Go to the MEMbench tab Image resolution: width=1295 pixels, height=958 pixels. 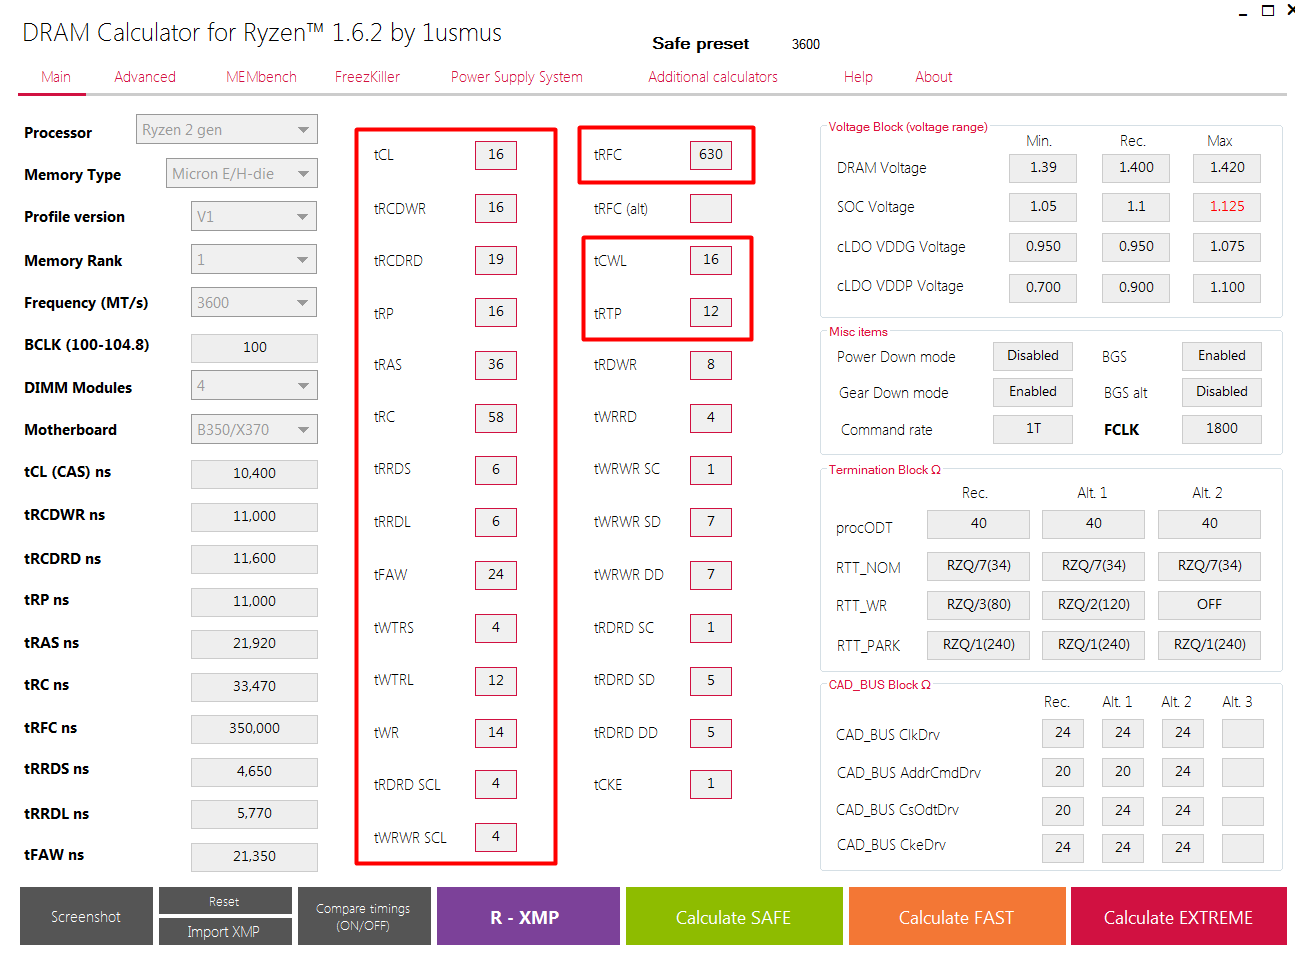click(261, 77)
